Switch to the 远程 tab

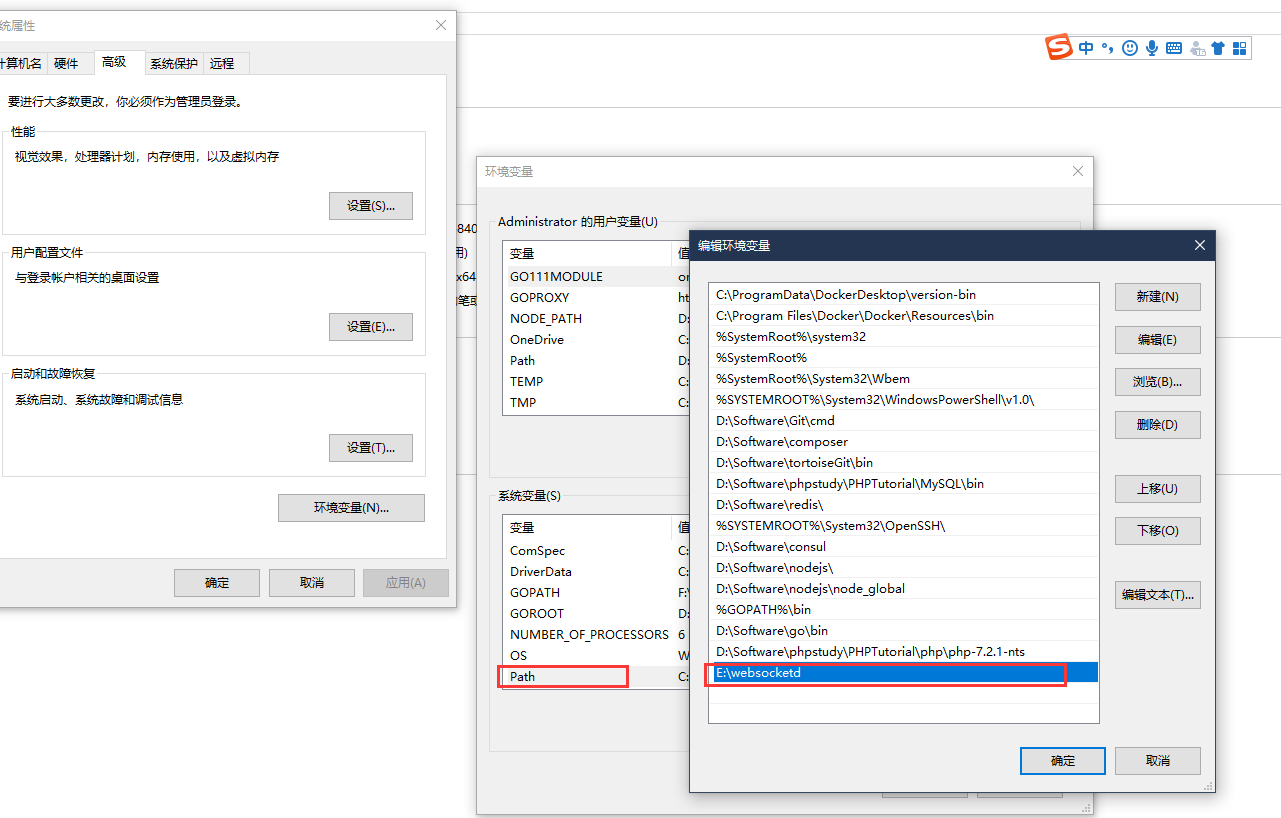click(222, 63)
